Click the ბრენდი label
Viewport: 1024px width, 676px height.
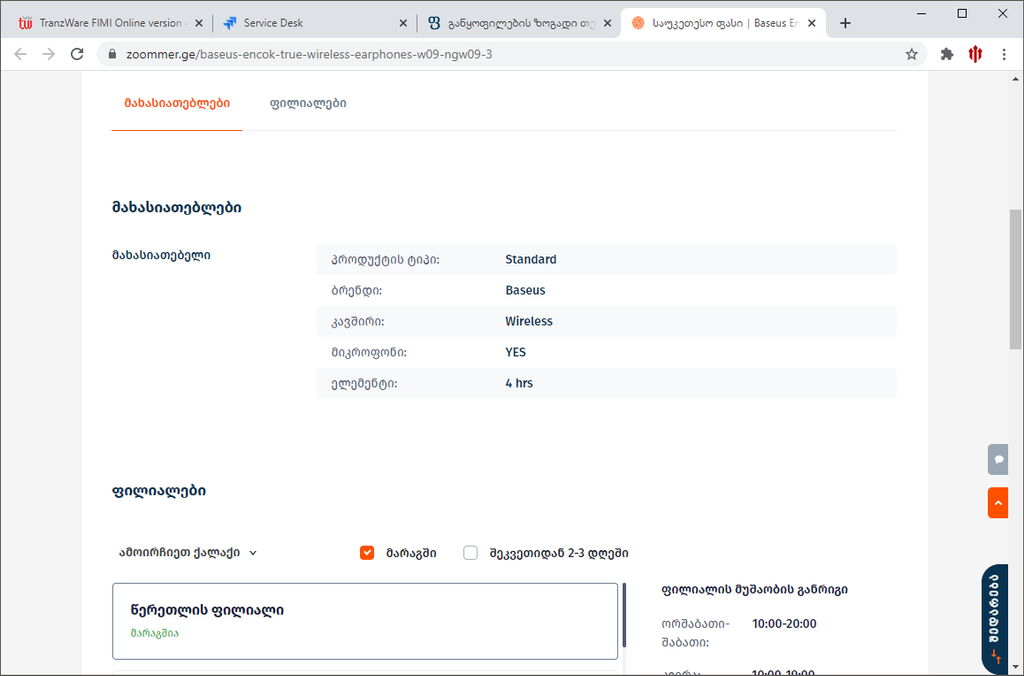(x=357, y=291)
